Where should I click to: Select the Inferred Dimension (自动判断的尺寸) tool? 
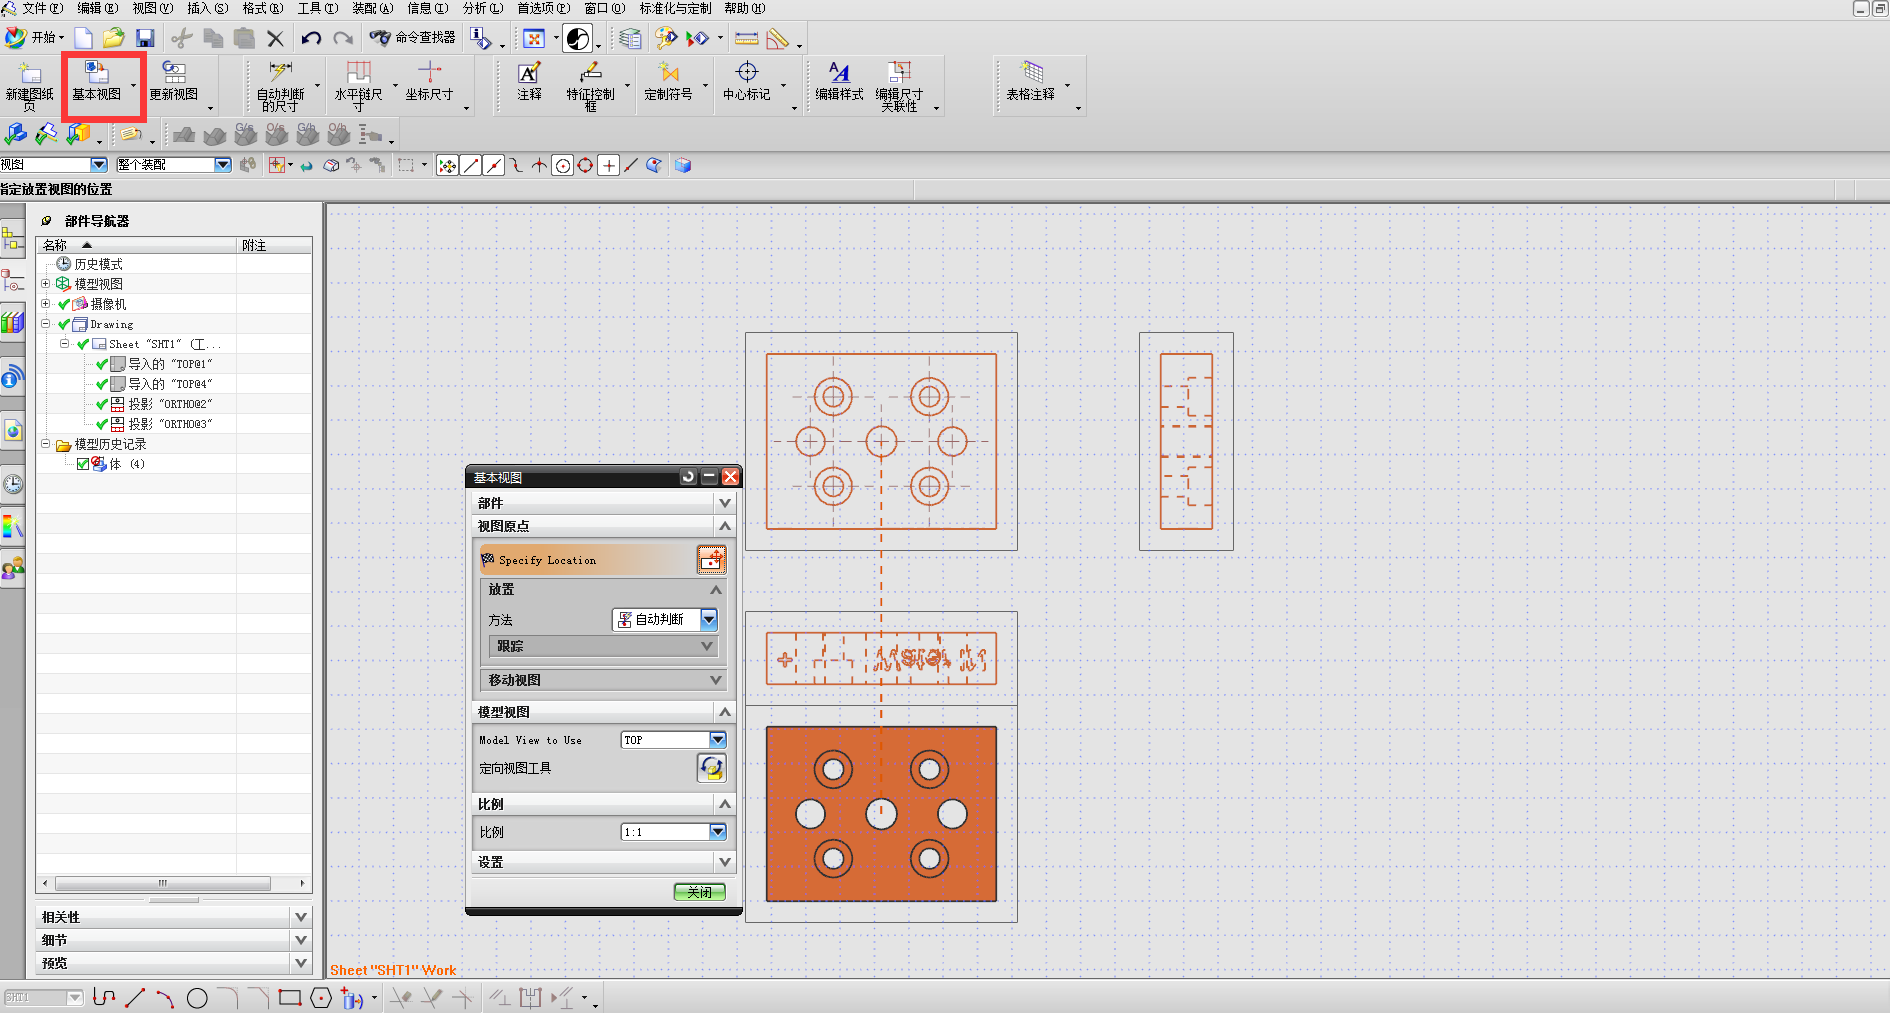click(281, 85)
